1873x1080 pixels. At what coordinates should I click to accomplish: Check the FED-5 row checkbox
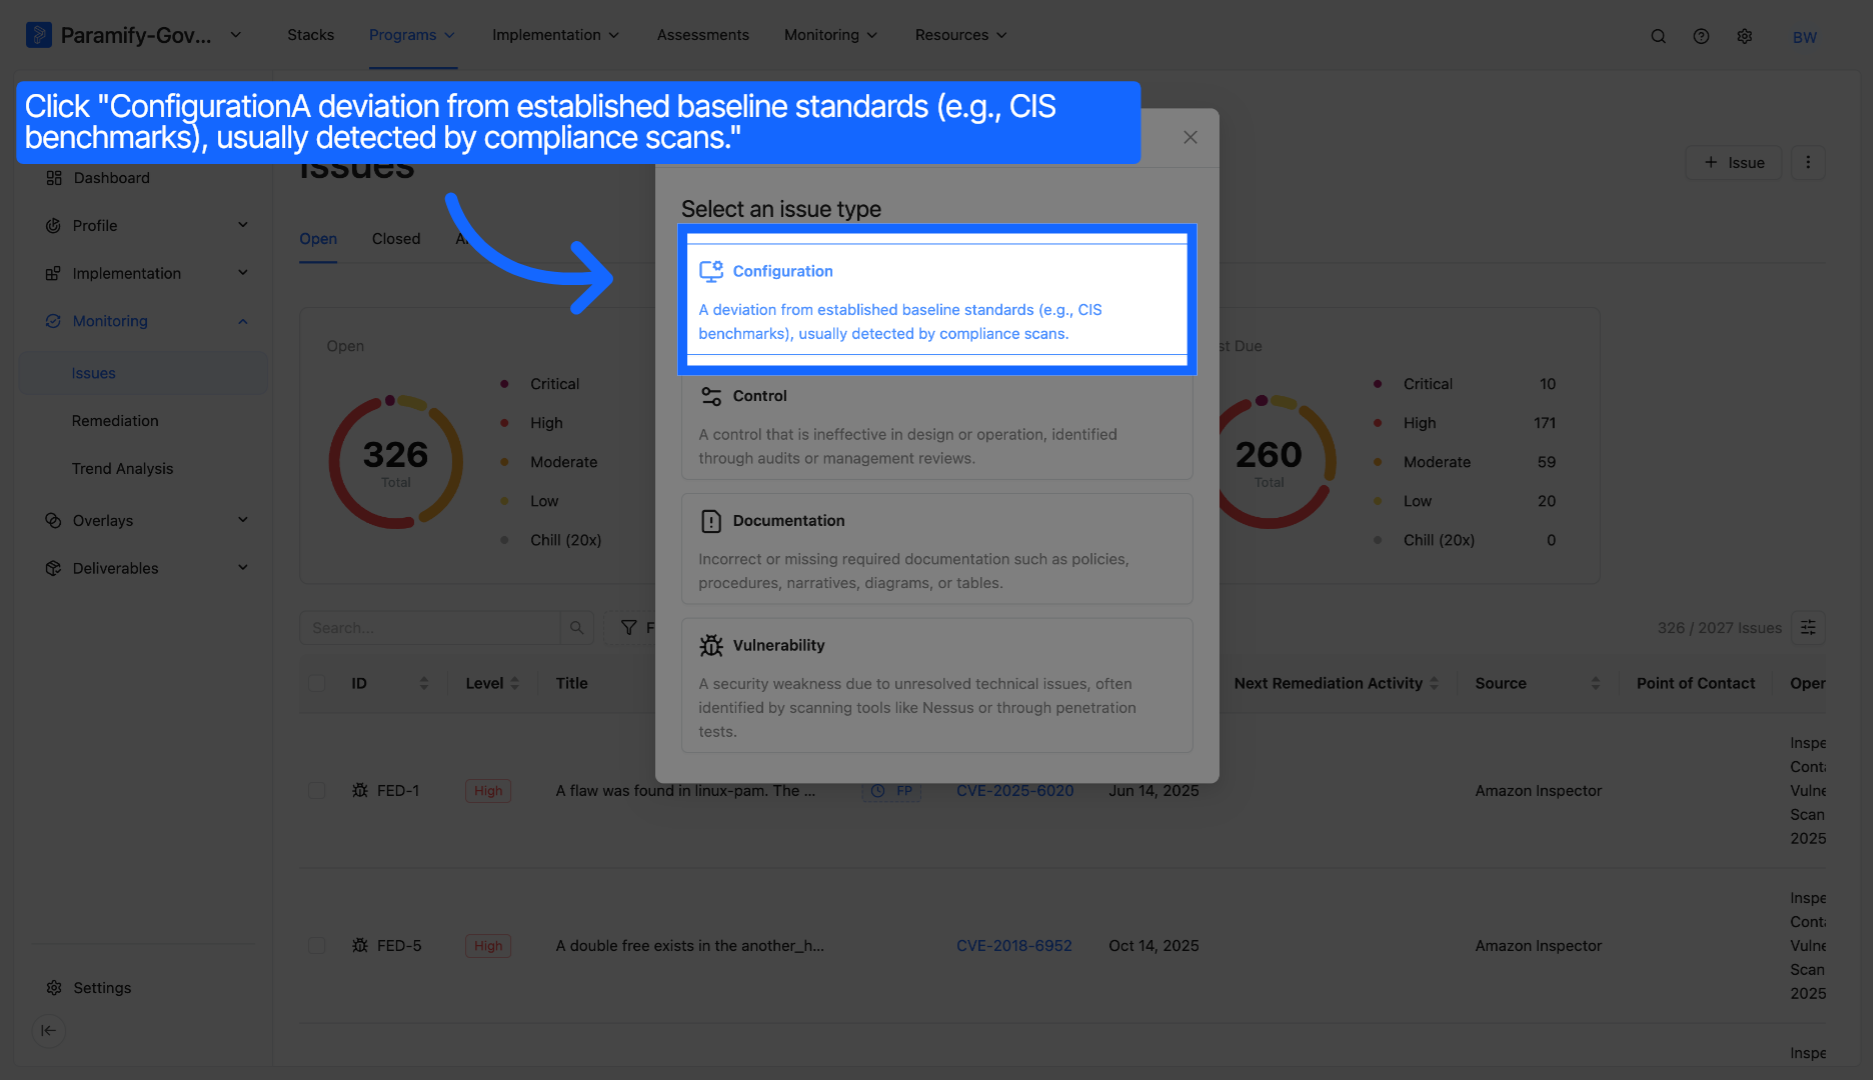pos(317,946)
